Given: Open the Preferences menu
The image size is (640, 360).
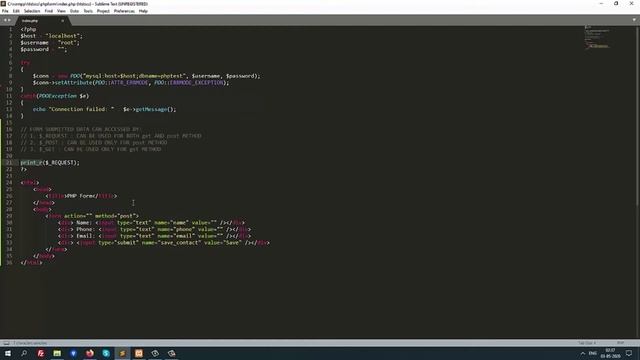Looking at the screenshot, I should point(124,11).
